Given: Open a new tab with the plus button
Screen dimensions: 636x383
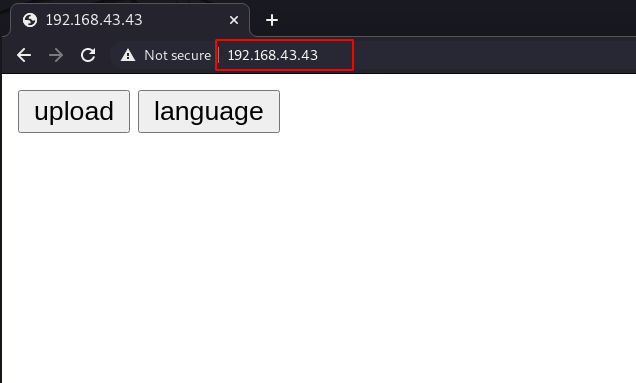Looking at the screenshot, I should click(x=272, y=20).
